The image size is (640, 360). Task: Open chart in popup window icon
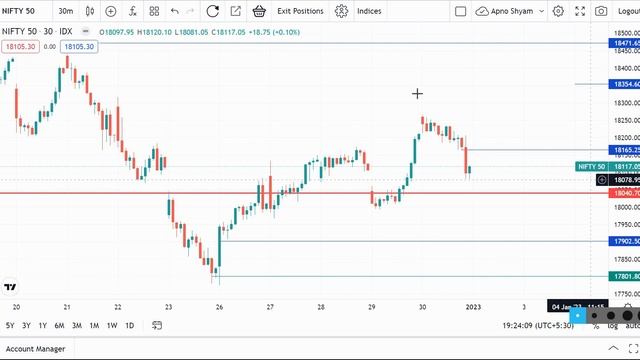pyautogui.click(x=236, y=11)
